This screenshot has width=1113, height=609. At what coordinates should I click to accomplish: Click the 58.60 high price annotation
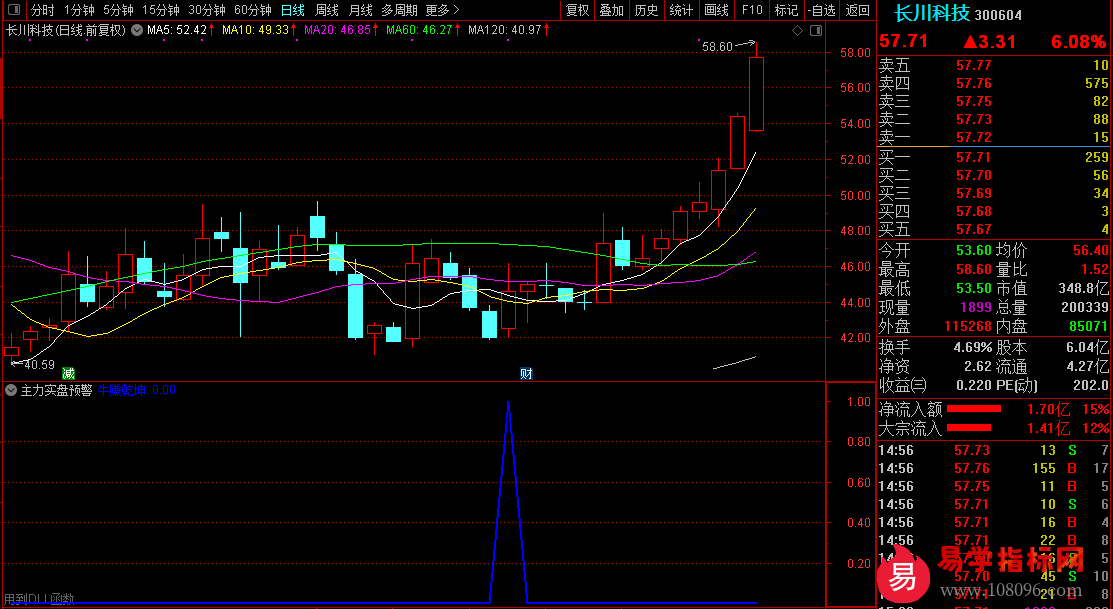[x=717, y=47]
